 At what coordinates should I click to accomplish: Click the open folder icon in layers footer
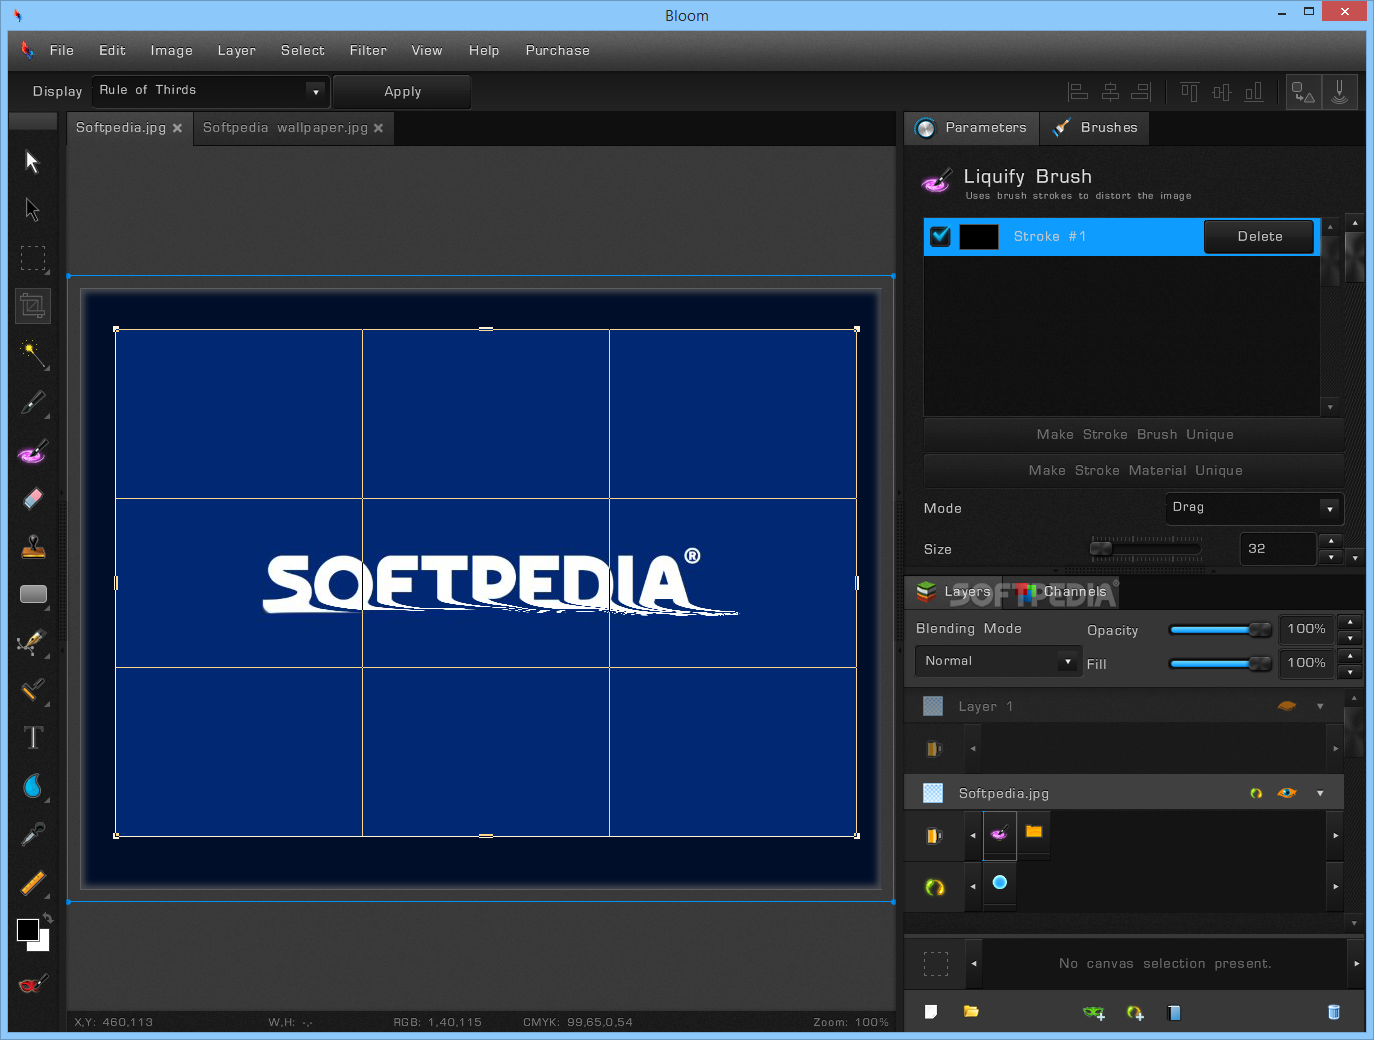971,1012
